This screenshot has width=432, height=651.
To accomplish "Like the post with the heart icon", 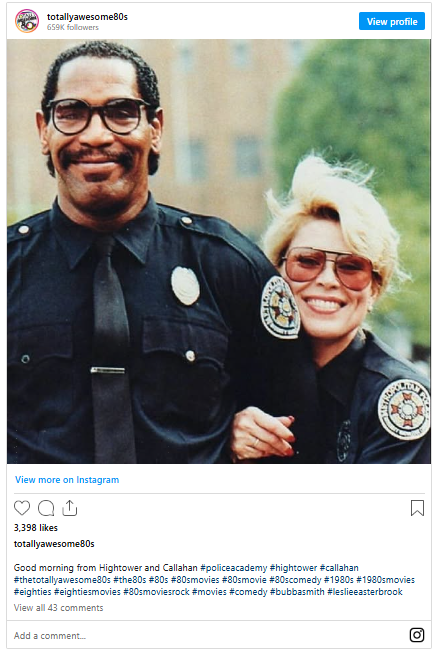I will tap(22, 508).
